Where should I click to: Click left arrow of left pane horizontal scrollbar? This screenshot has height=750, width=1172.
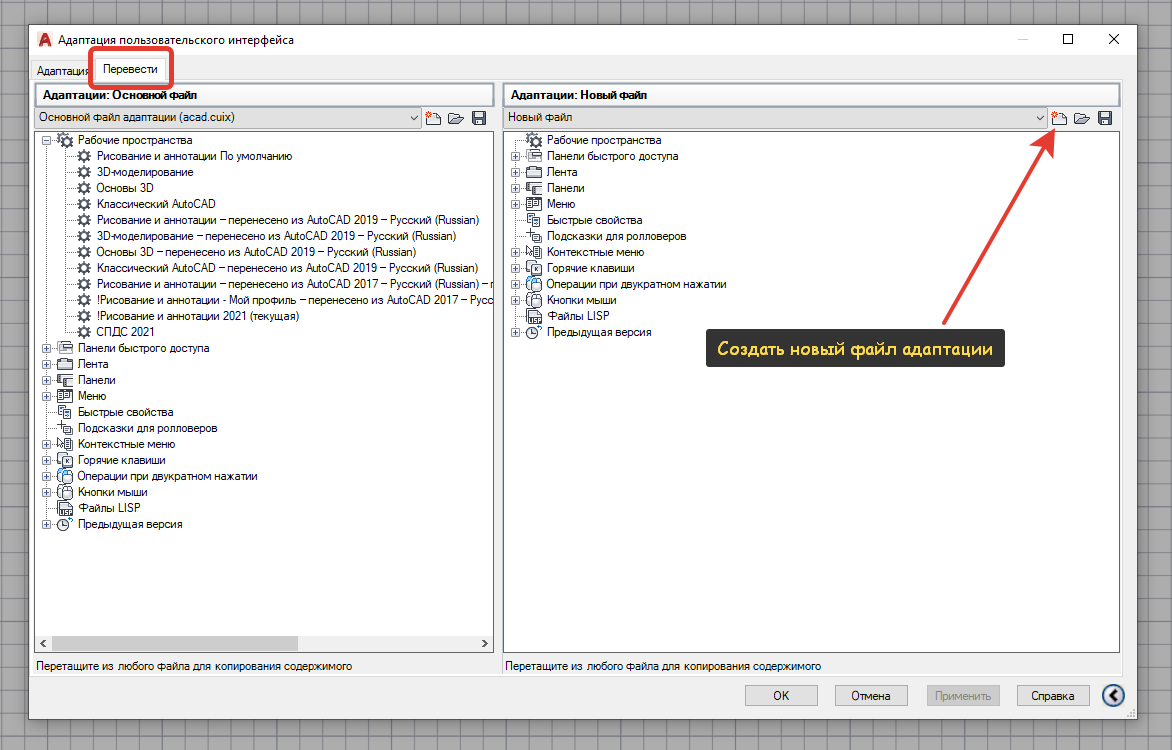[x=43, y=643]
